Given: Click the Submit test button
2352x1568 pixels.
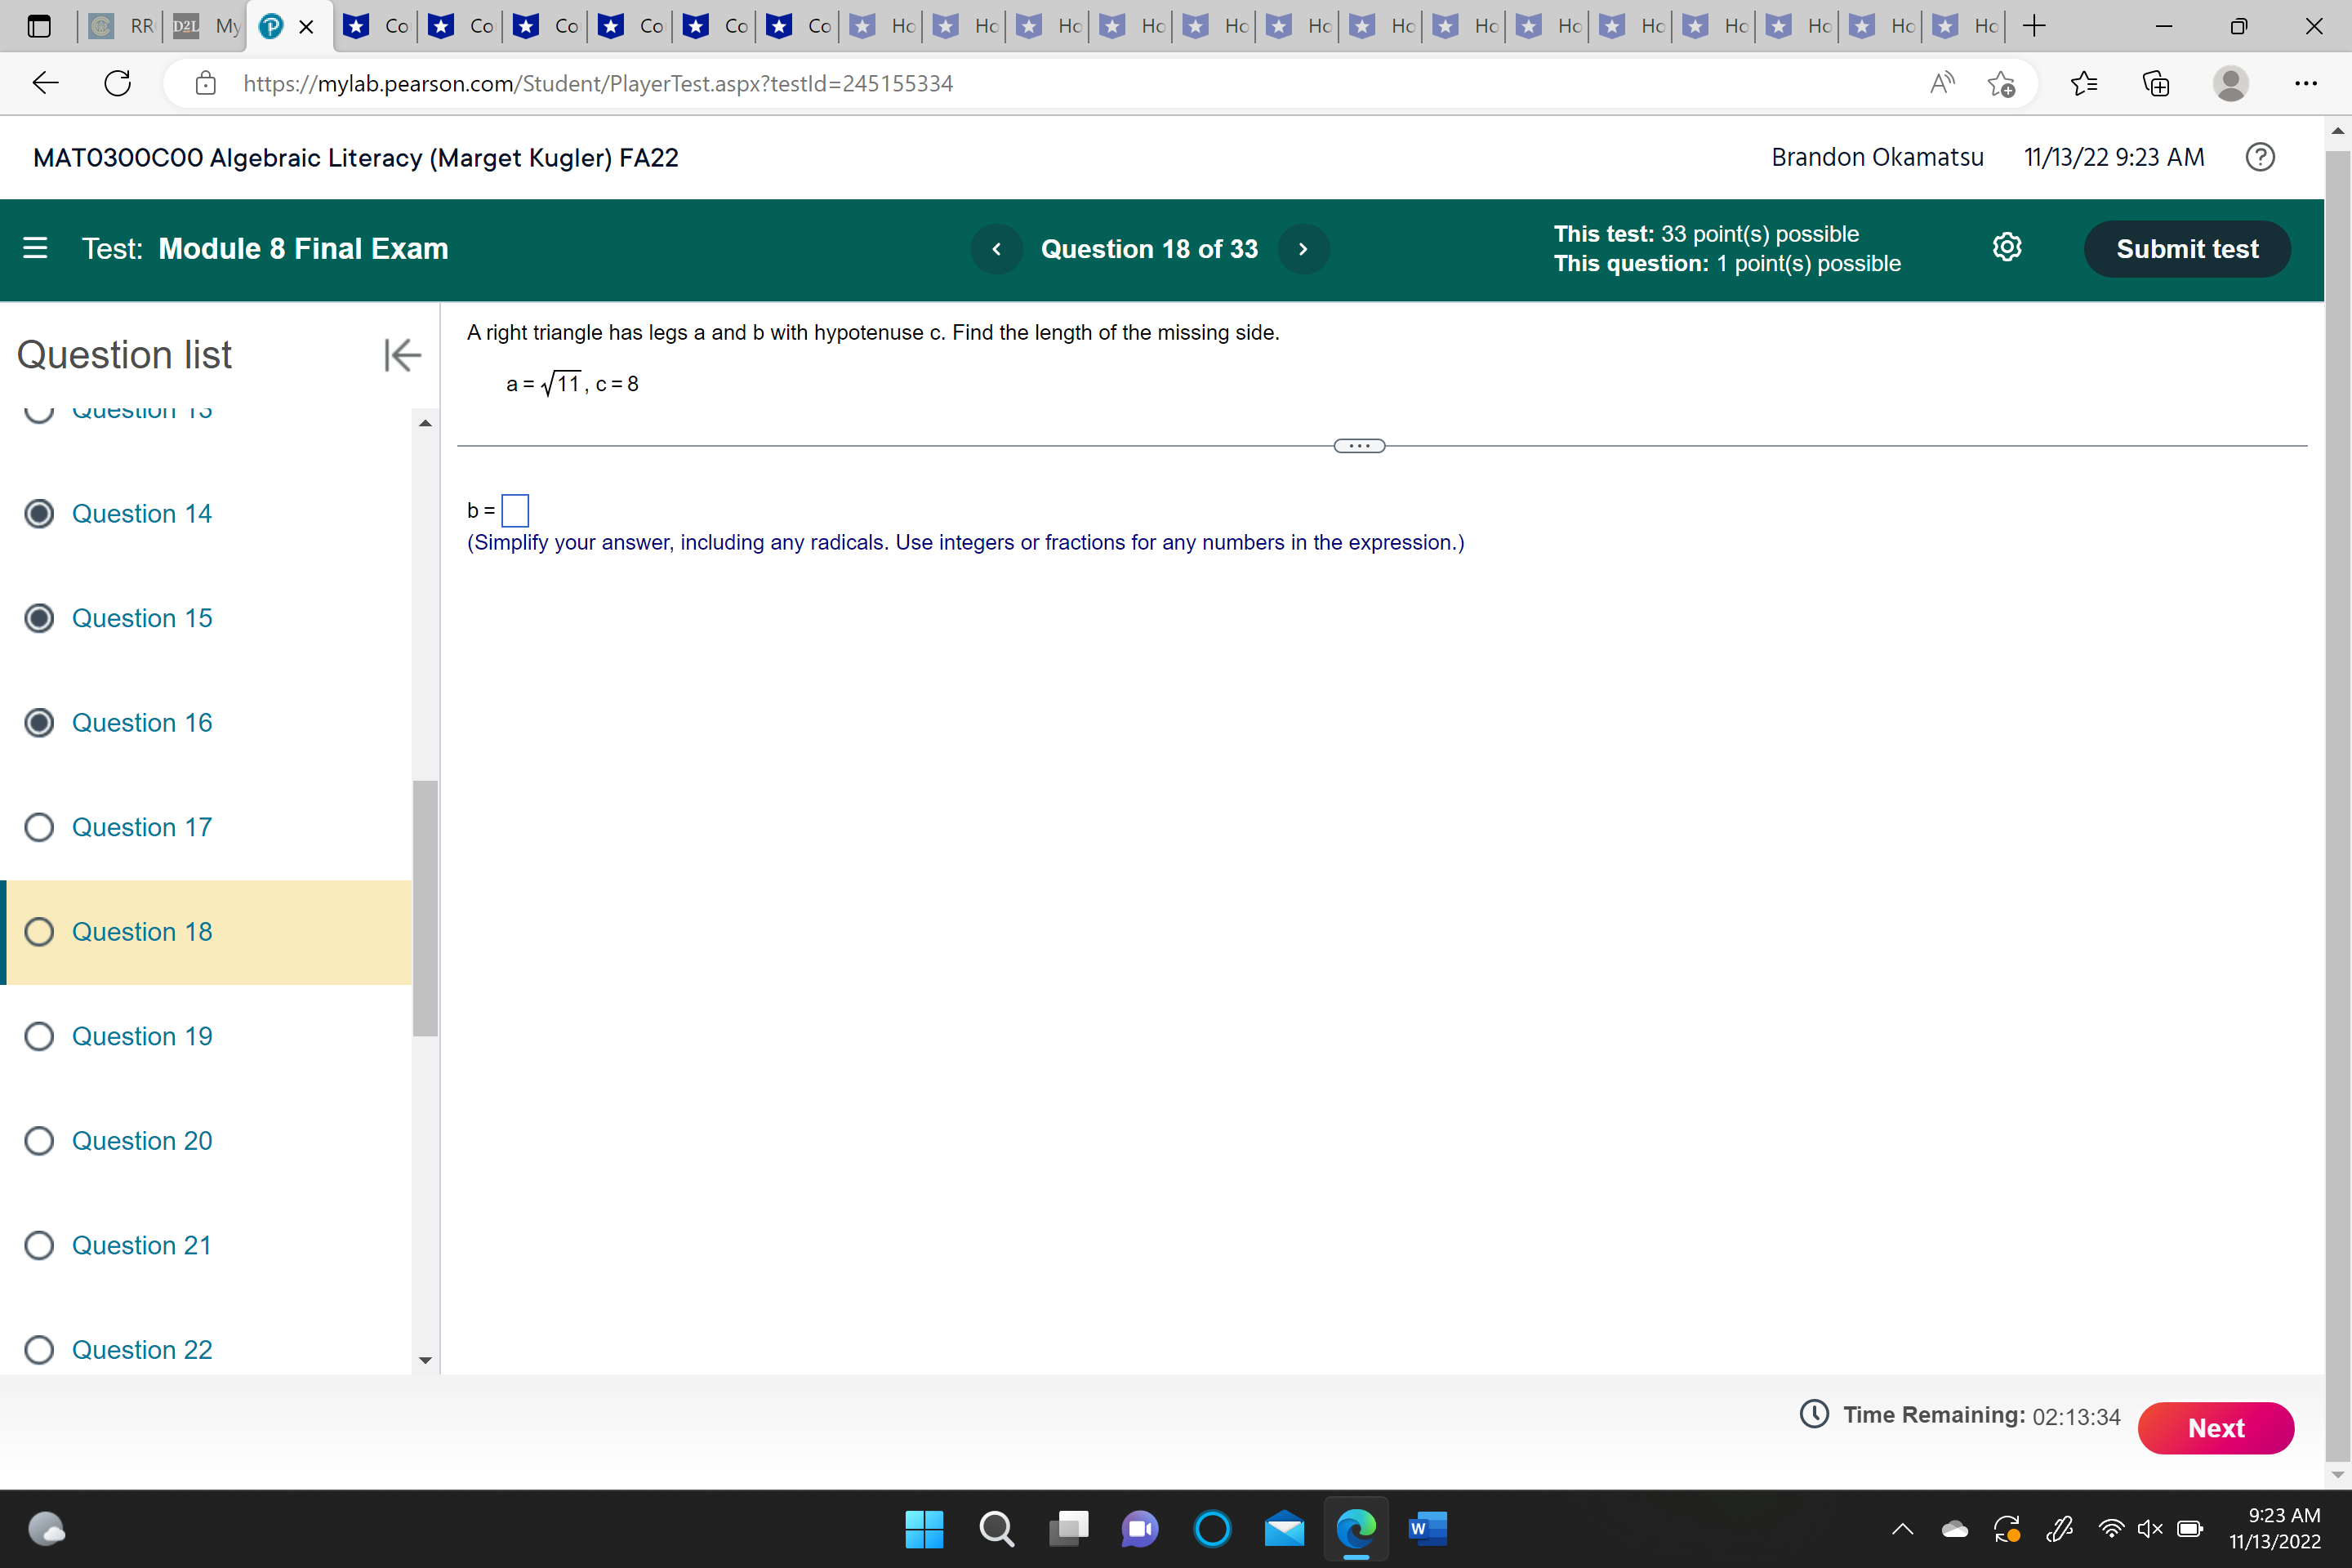Looking at the screenshot, I should coord(2186,249).
